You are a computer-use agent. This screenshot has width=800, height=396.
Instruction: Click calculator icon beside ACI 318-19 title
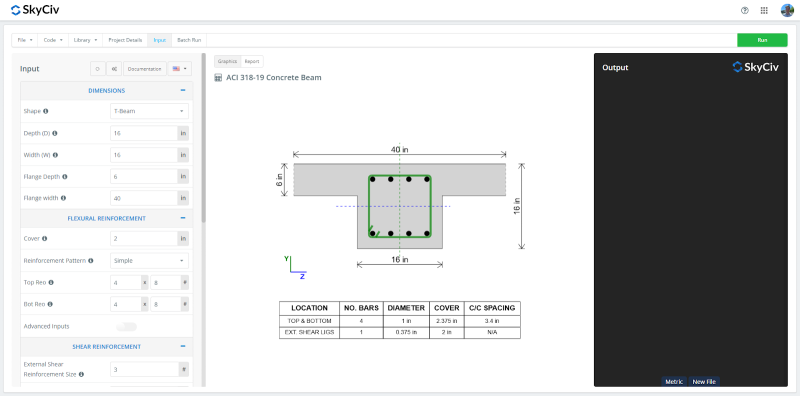(x=218, y=78)
